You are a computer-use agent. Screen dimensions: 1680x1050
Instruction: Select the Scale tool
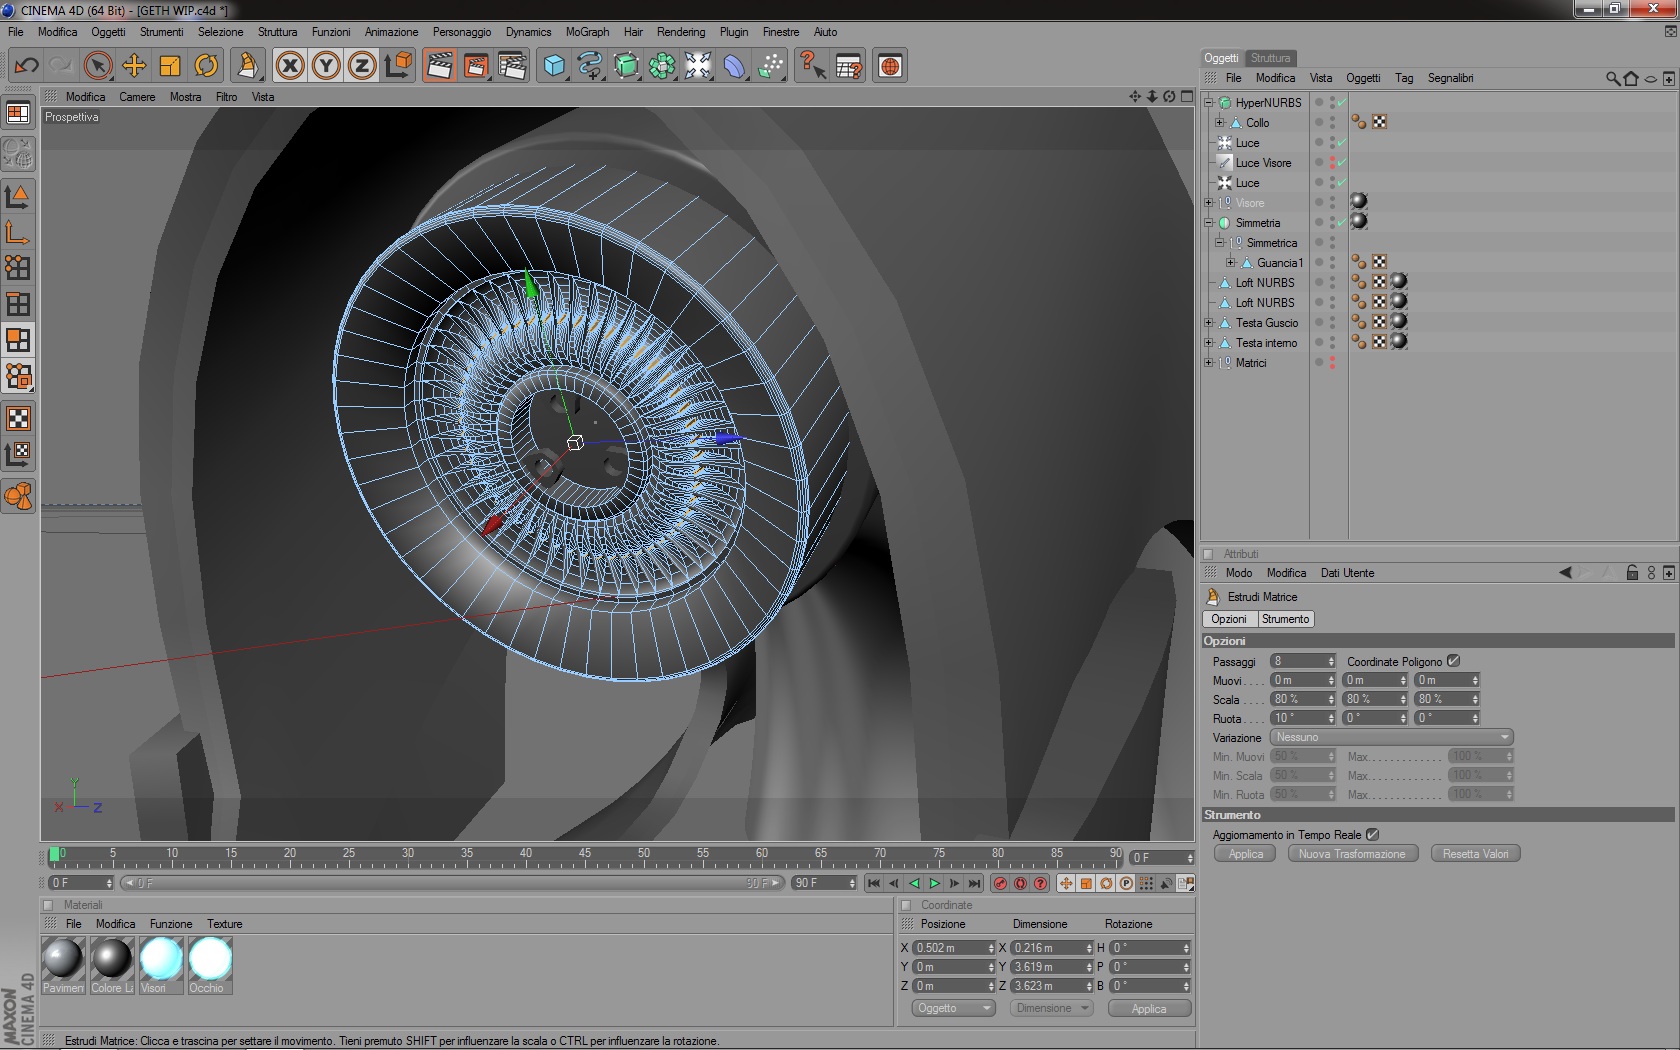coord(169,66)
